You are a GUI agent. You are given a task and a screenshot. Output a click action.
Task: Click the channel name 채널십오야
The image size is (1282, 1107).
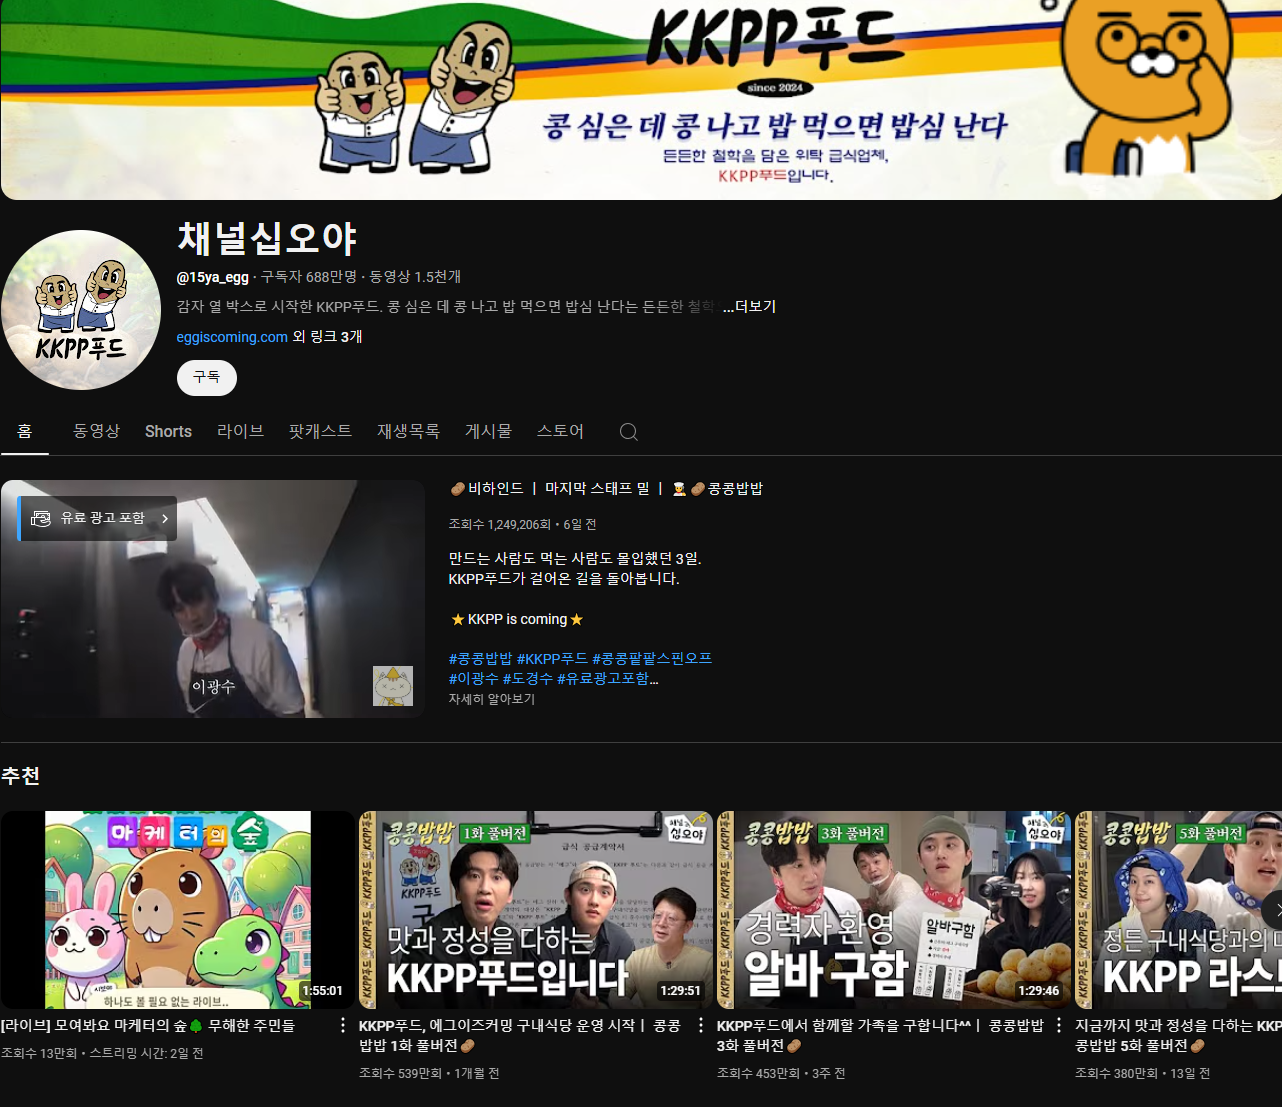pos(267,238)
